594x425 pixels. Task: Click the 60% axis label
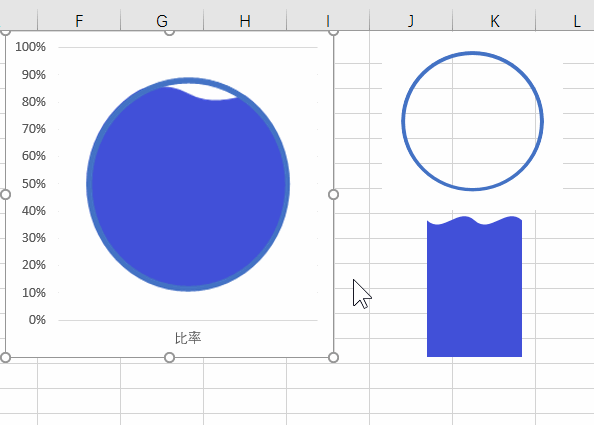tap(34, 156)
